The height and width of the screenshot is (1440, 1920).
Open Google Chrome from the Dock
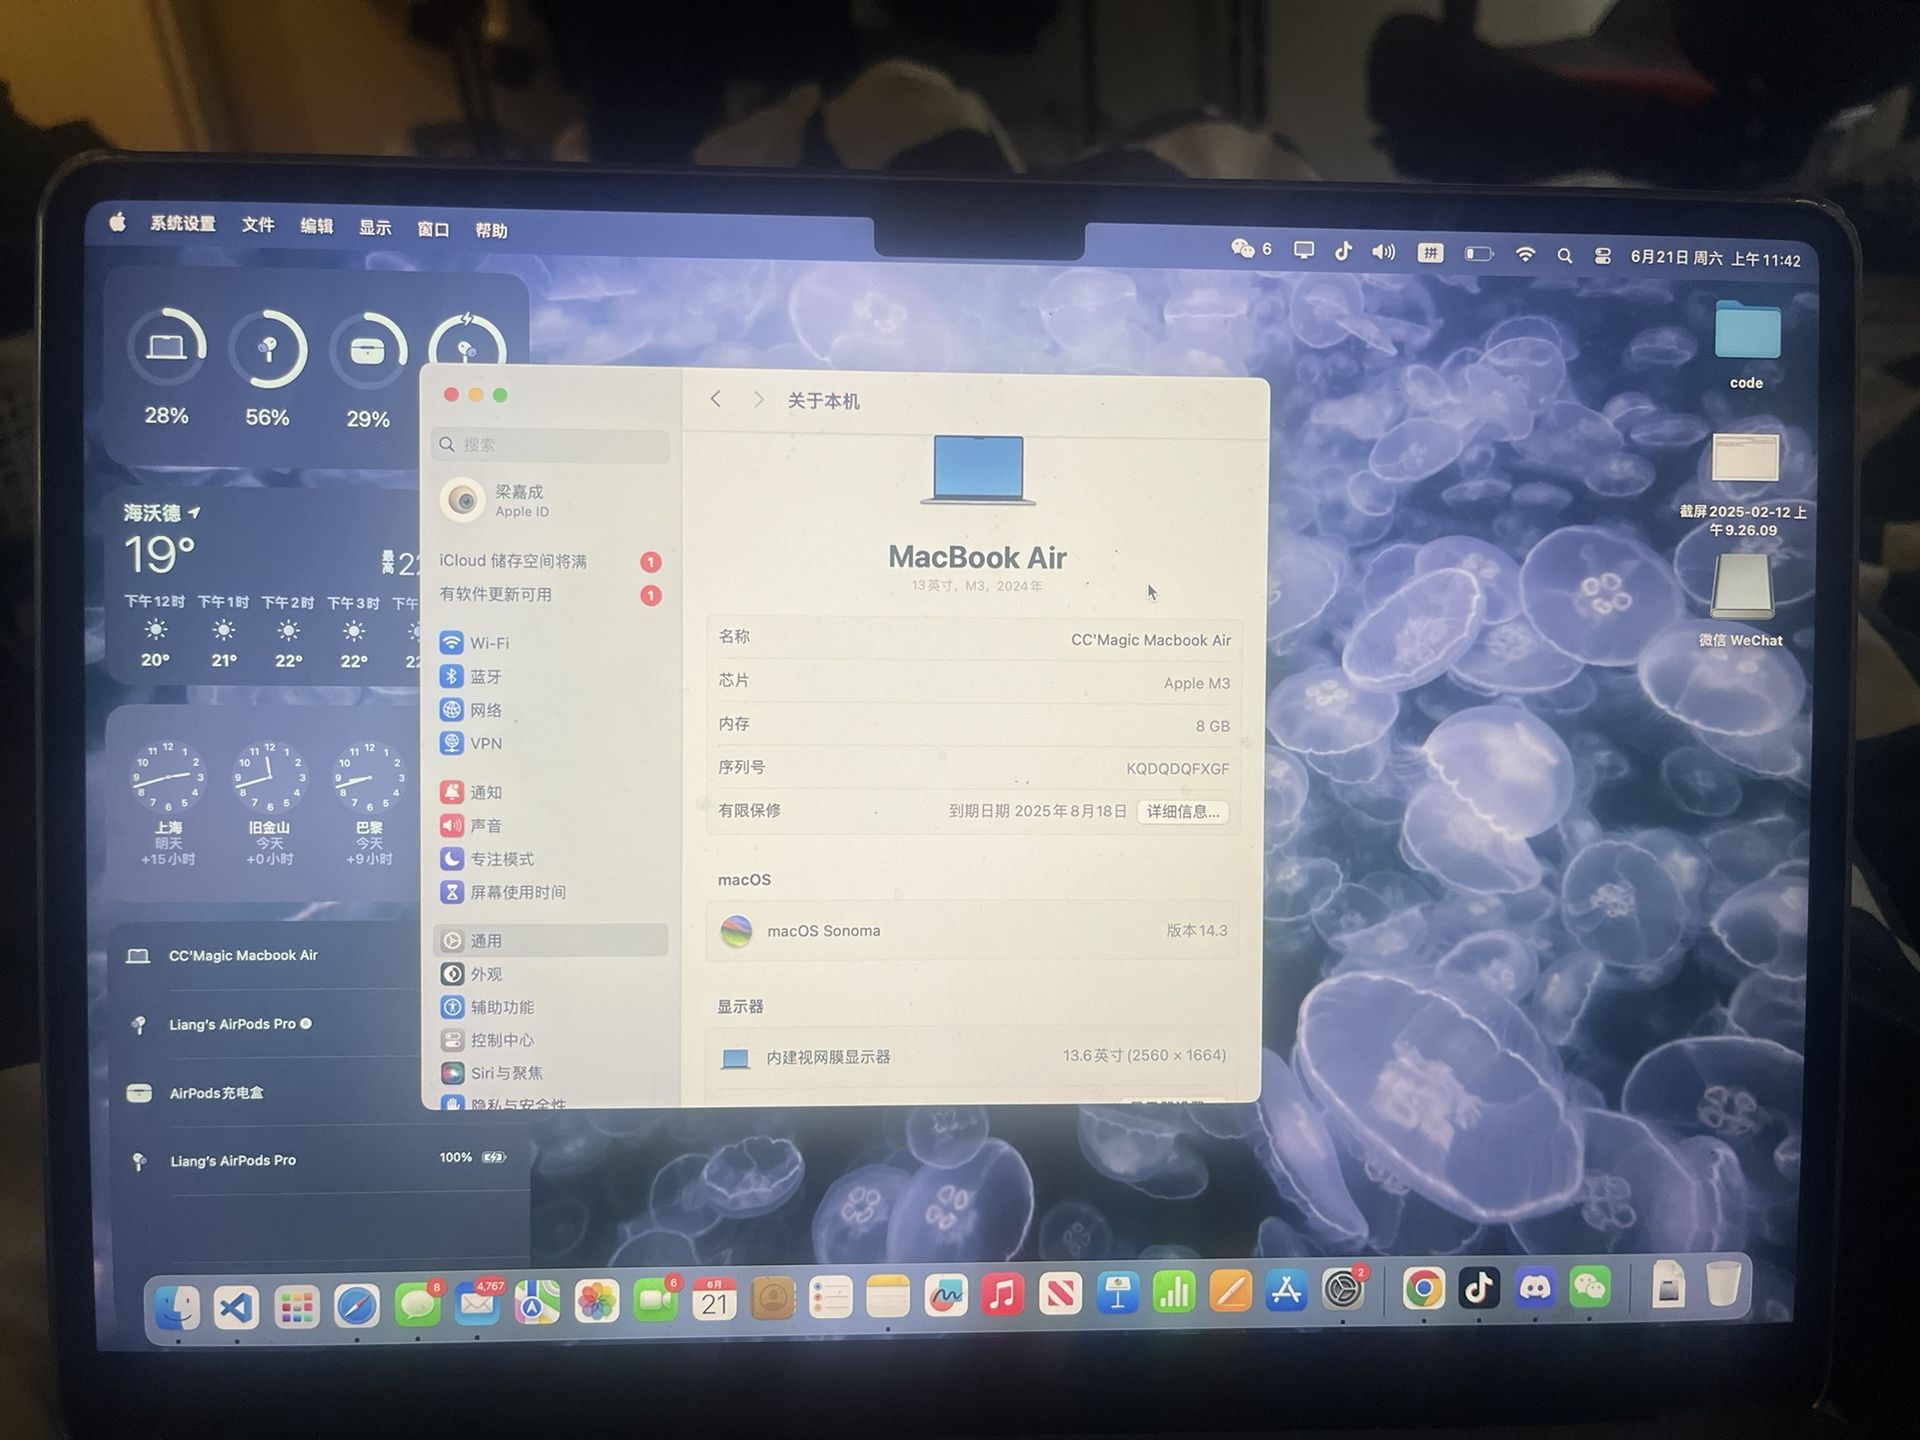(1423, 1289)
